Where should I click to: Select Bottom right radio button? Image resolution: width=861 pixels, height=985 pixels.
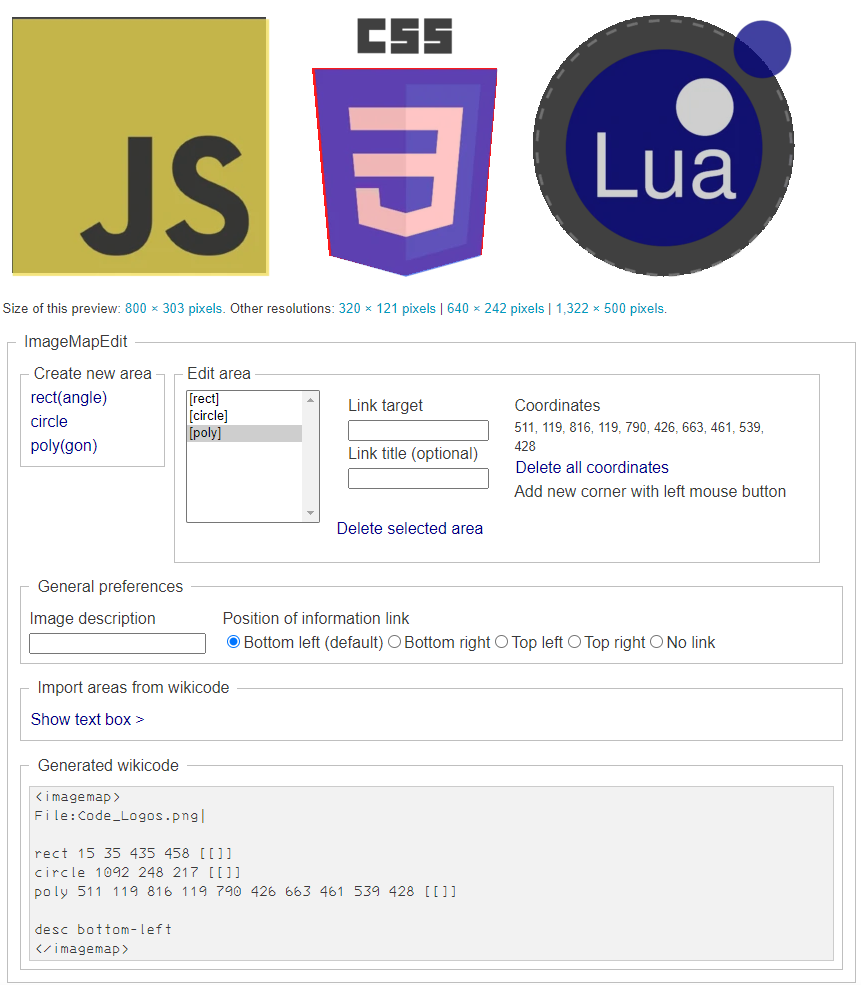[x=394, y=642]
